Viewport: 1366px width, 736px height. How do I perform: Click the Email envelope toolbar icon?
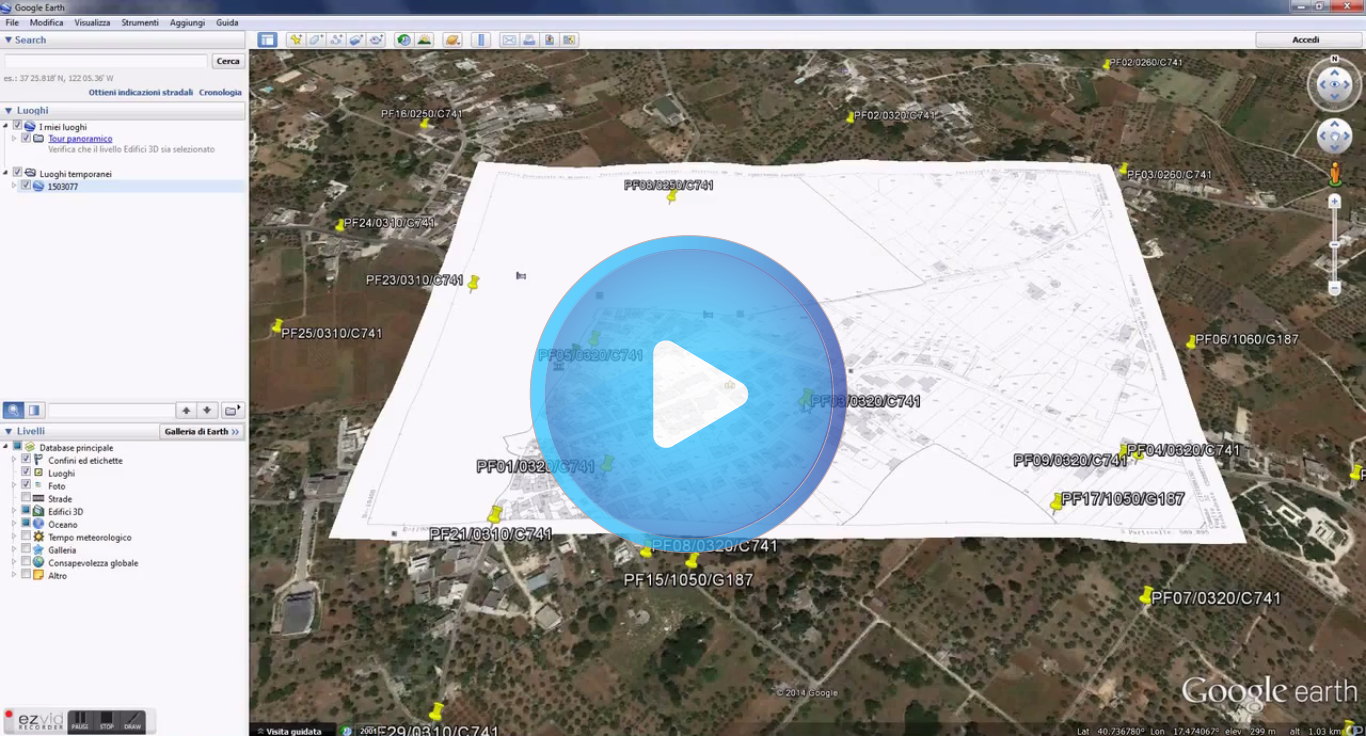(x=509, y=40)
